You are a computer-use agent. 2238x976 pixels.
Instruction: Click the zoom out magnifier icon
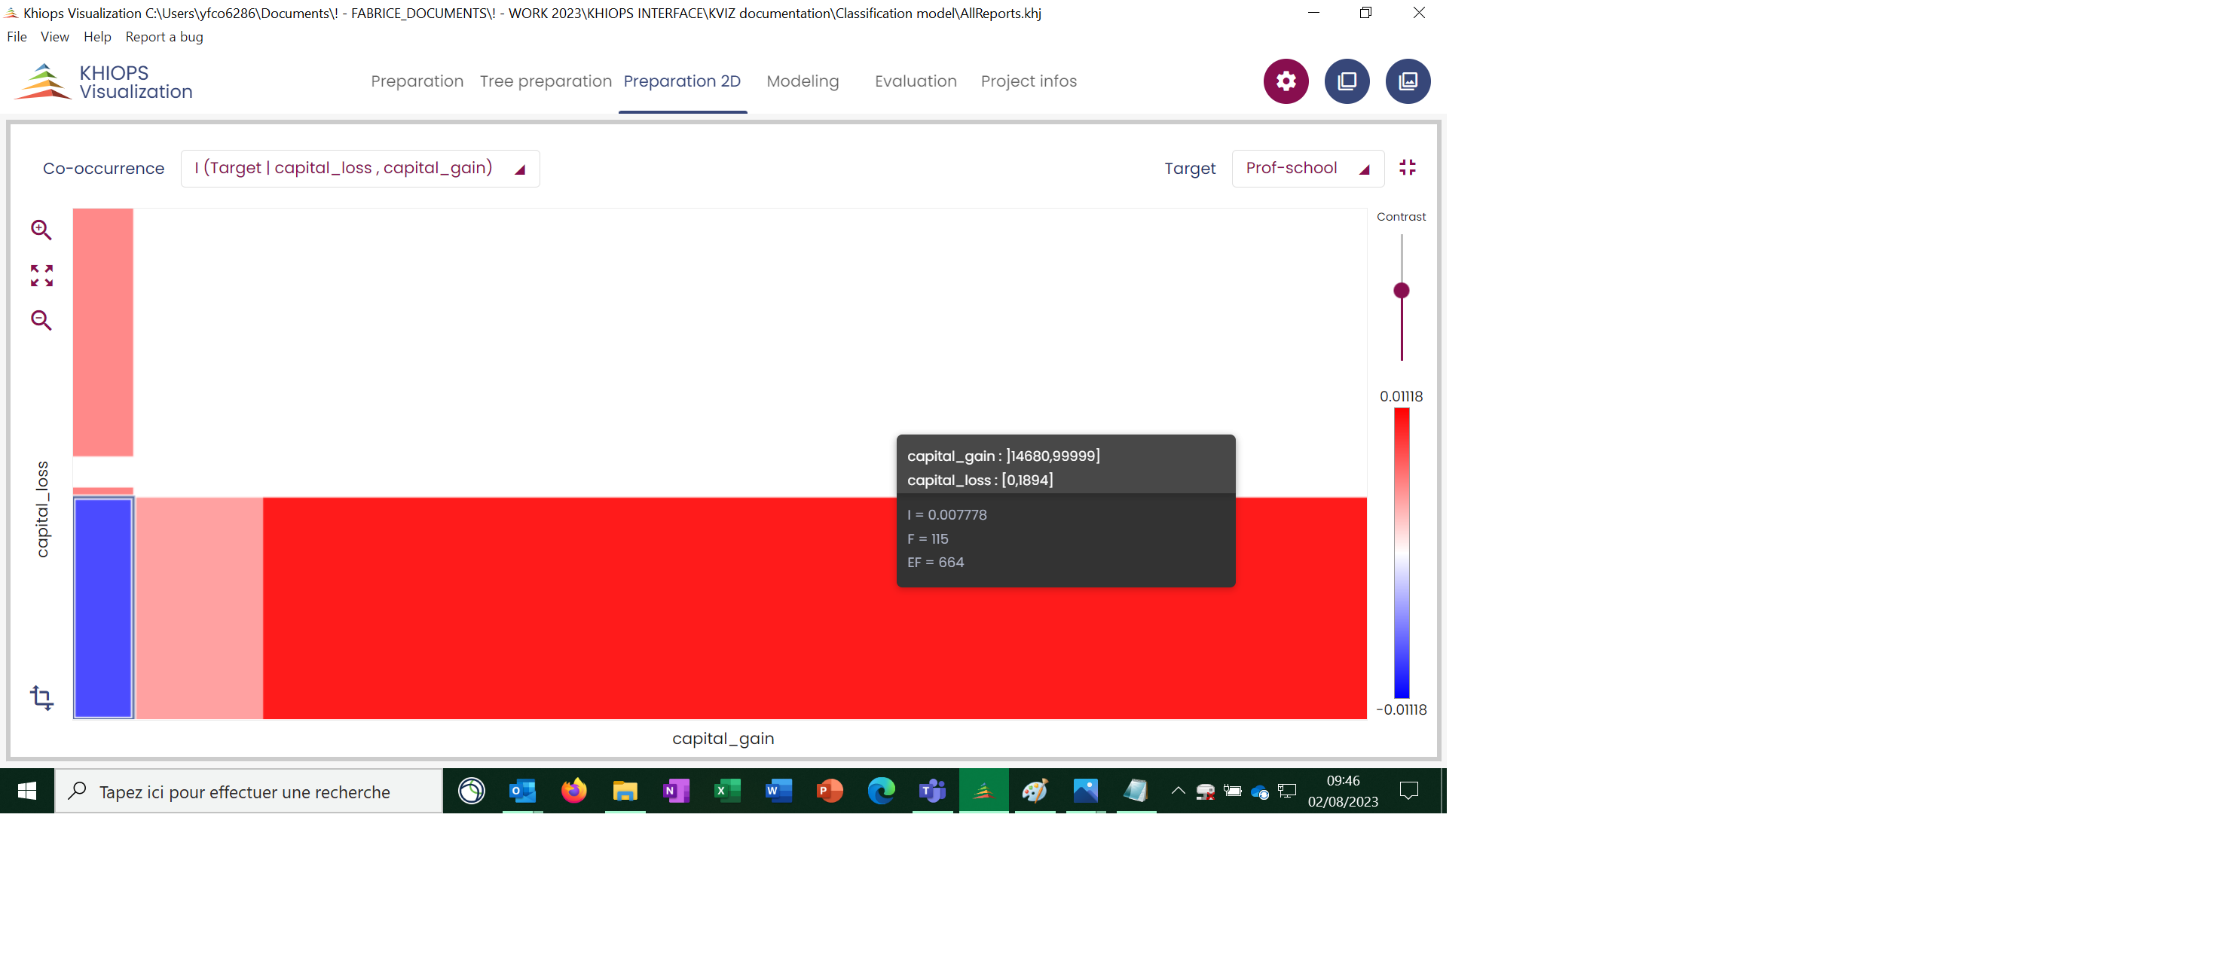41,320
